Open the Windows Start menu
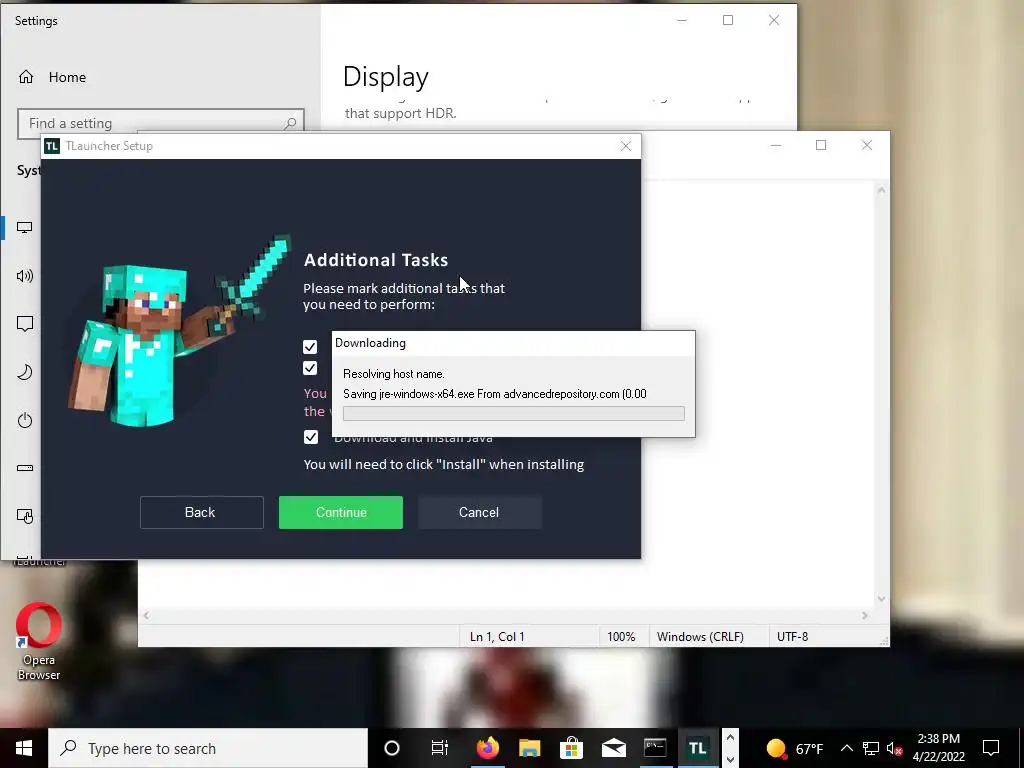This screenshot has width=1024, height=768. coord(24,748)
